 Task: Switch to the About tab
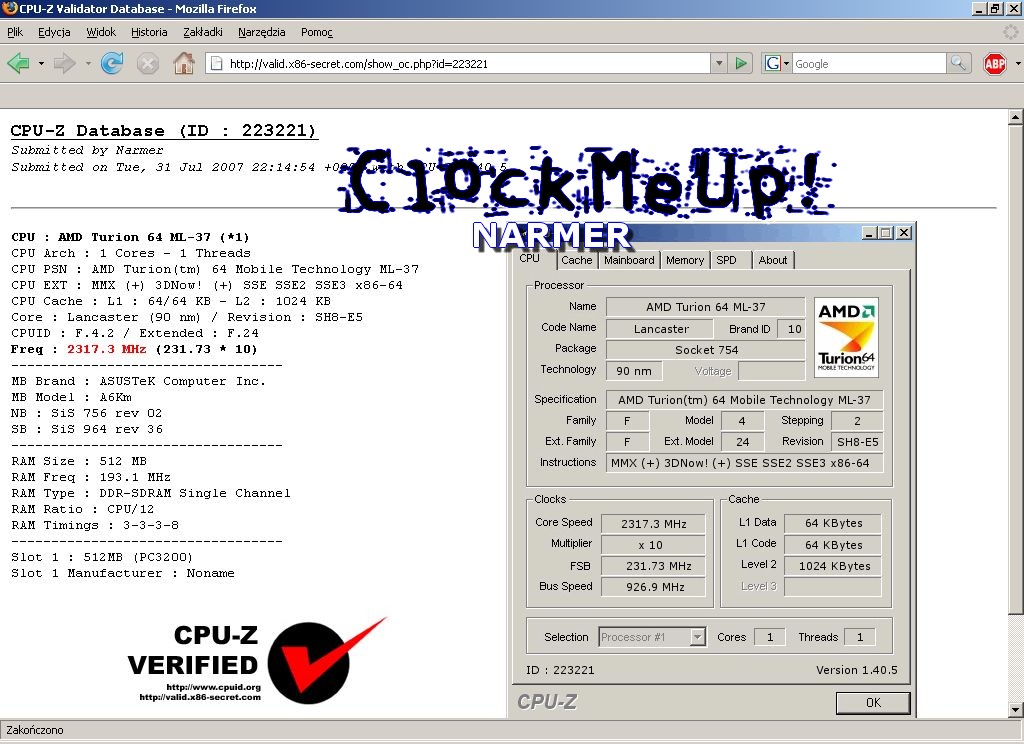point(773,260)
